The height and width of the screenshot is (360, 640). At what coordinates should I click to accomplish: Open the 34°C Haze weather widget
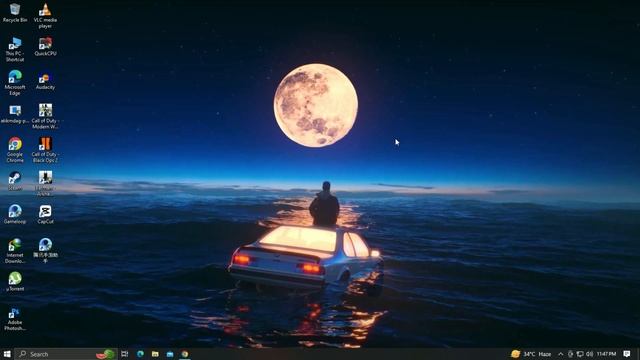[x=531, y=354]
